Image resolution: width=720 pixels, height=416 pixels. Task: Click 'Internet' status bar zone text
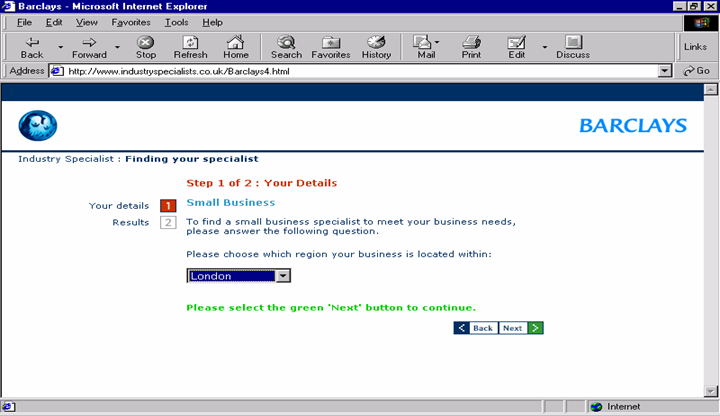click(623, 407)
